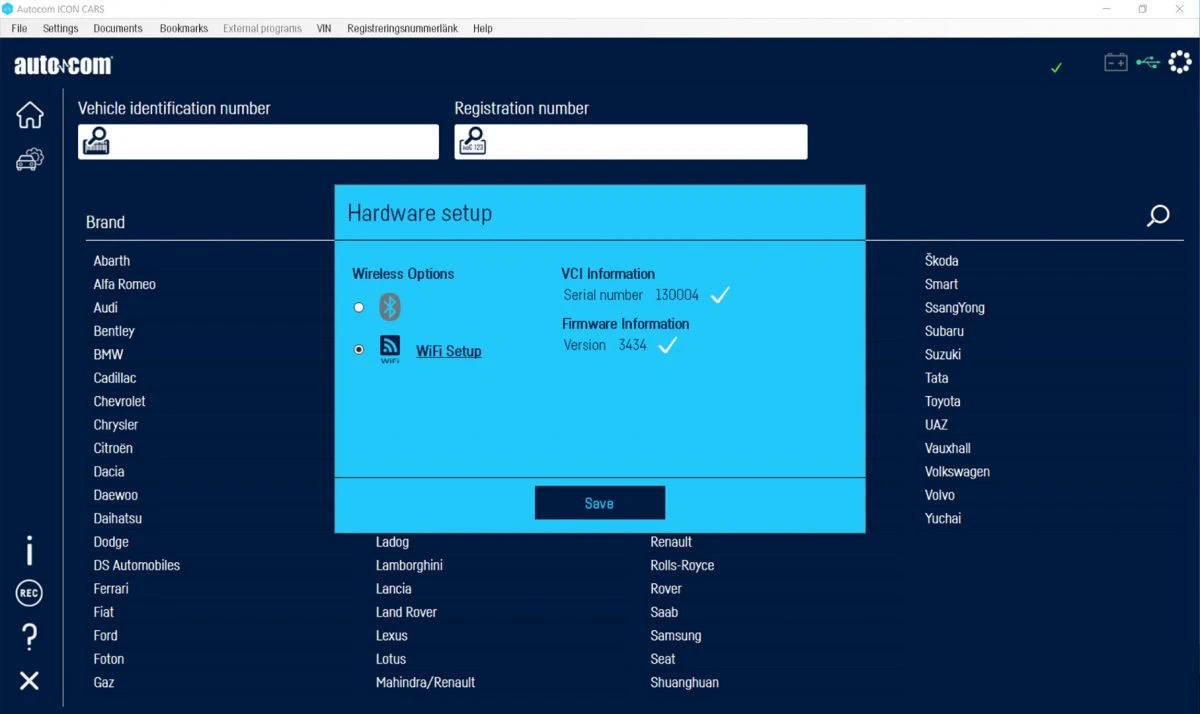Select the Cadillac brand
Image resolution: width=1200 pixels, height=714 pixels.
(115, 378)
